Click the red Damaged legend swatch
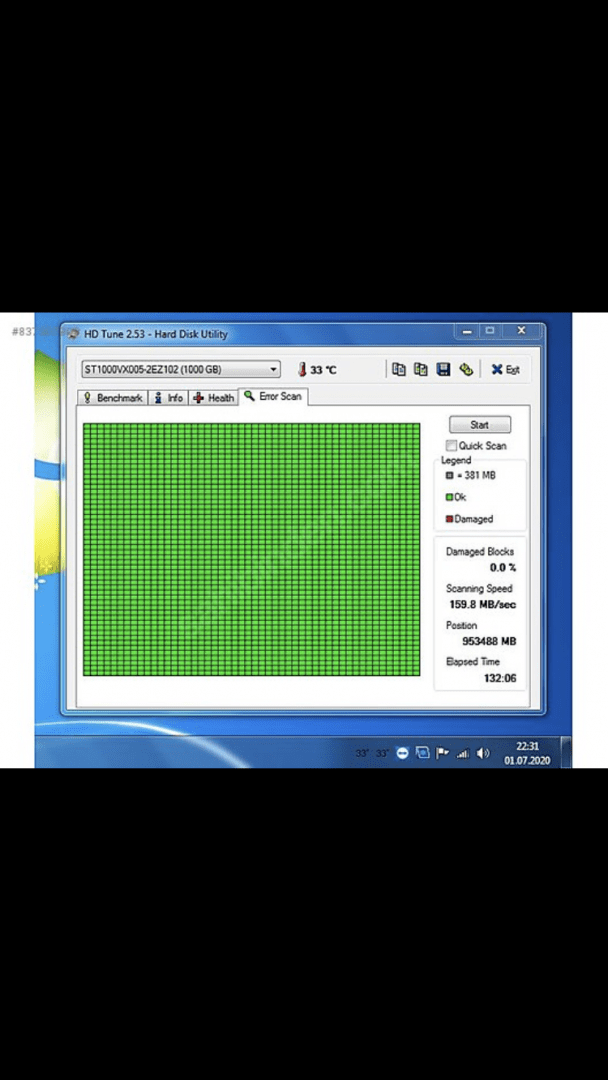608x1080 pixels. tap(450, 519)
